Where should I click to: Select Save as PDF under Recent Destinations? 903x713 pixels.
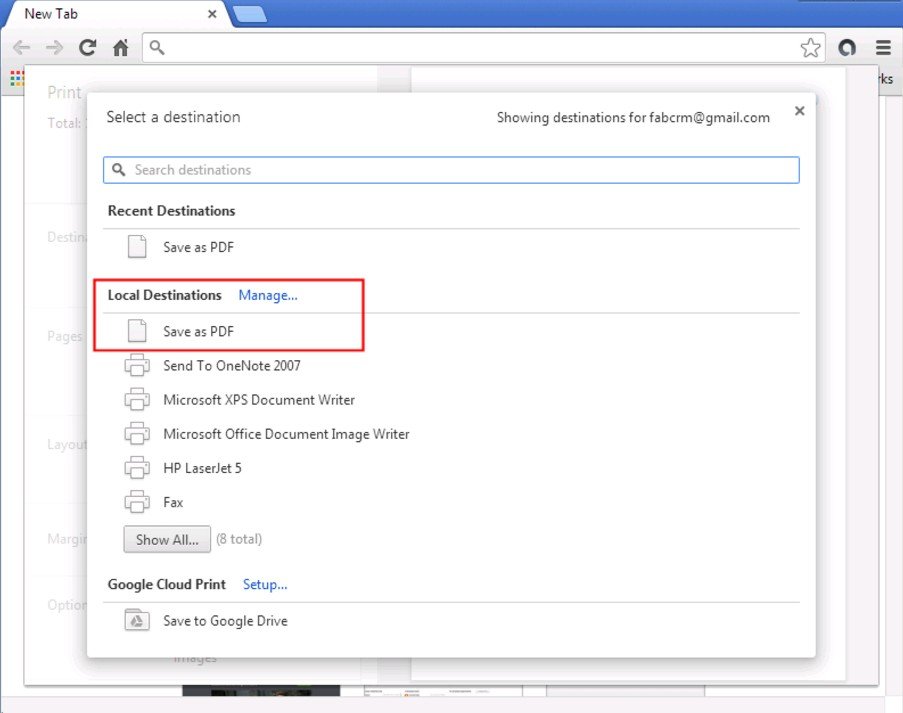(x=452, y=246)
